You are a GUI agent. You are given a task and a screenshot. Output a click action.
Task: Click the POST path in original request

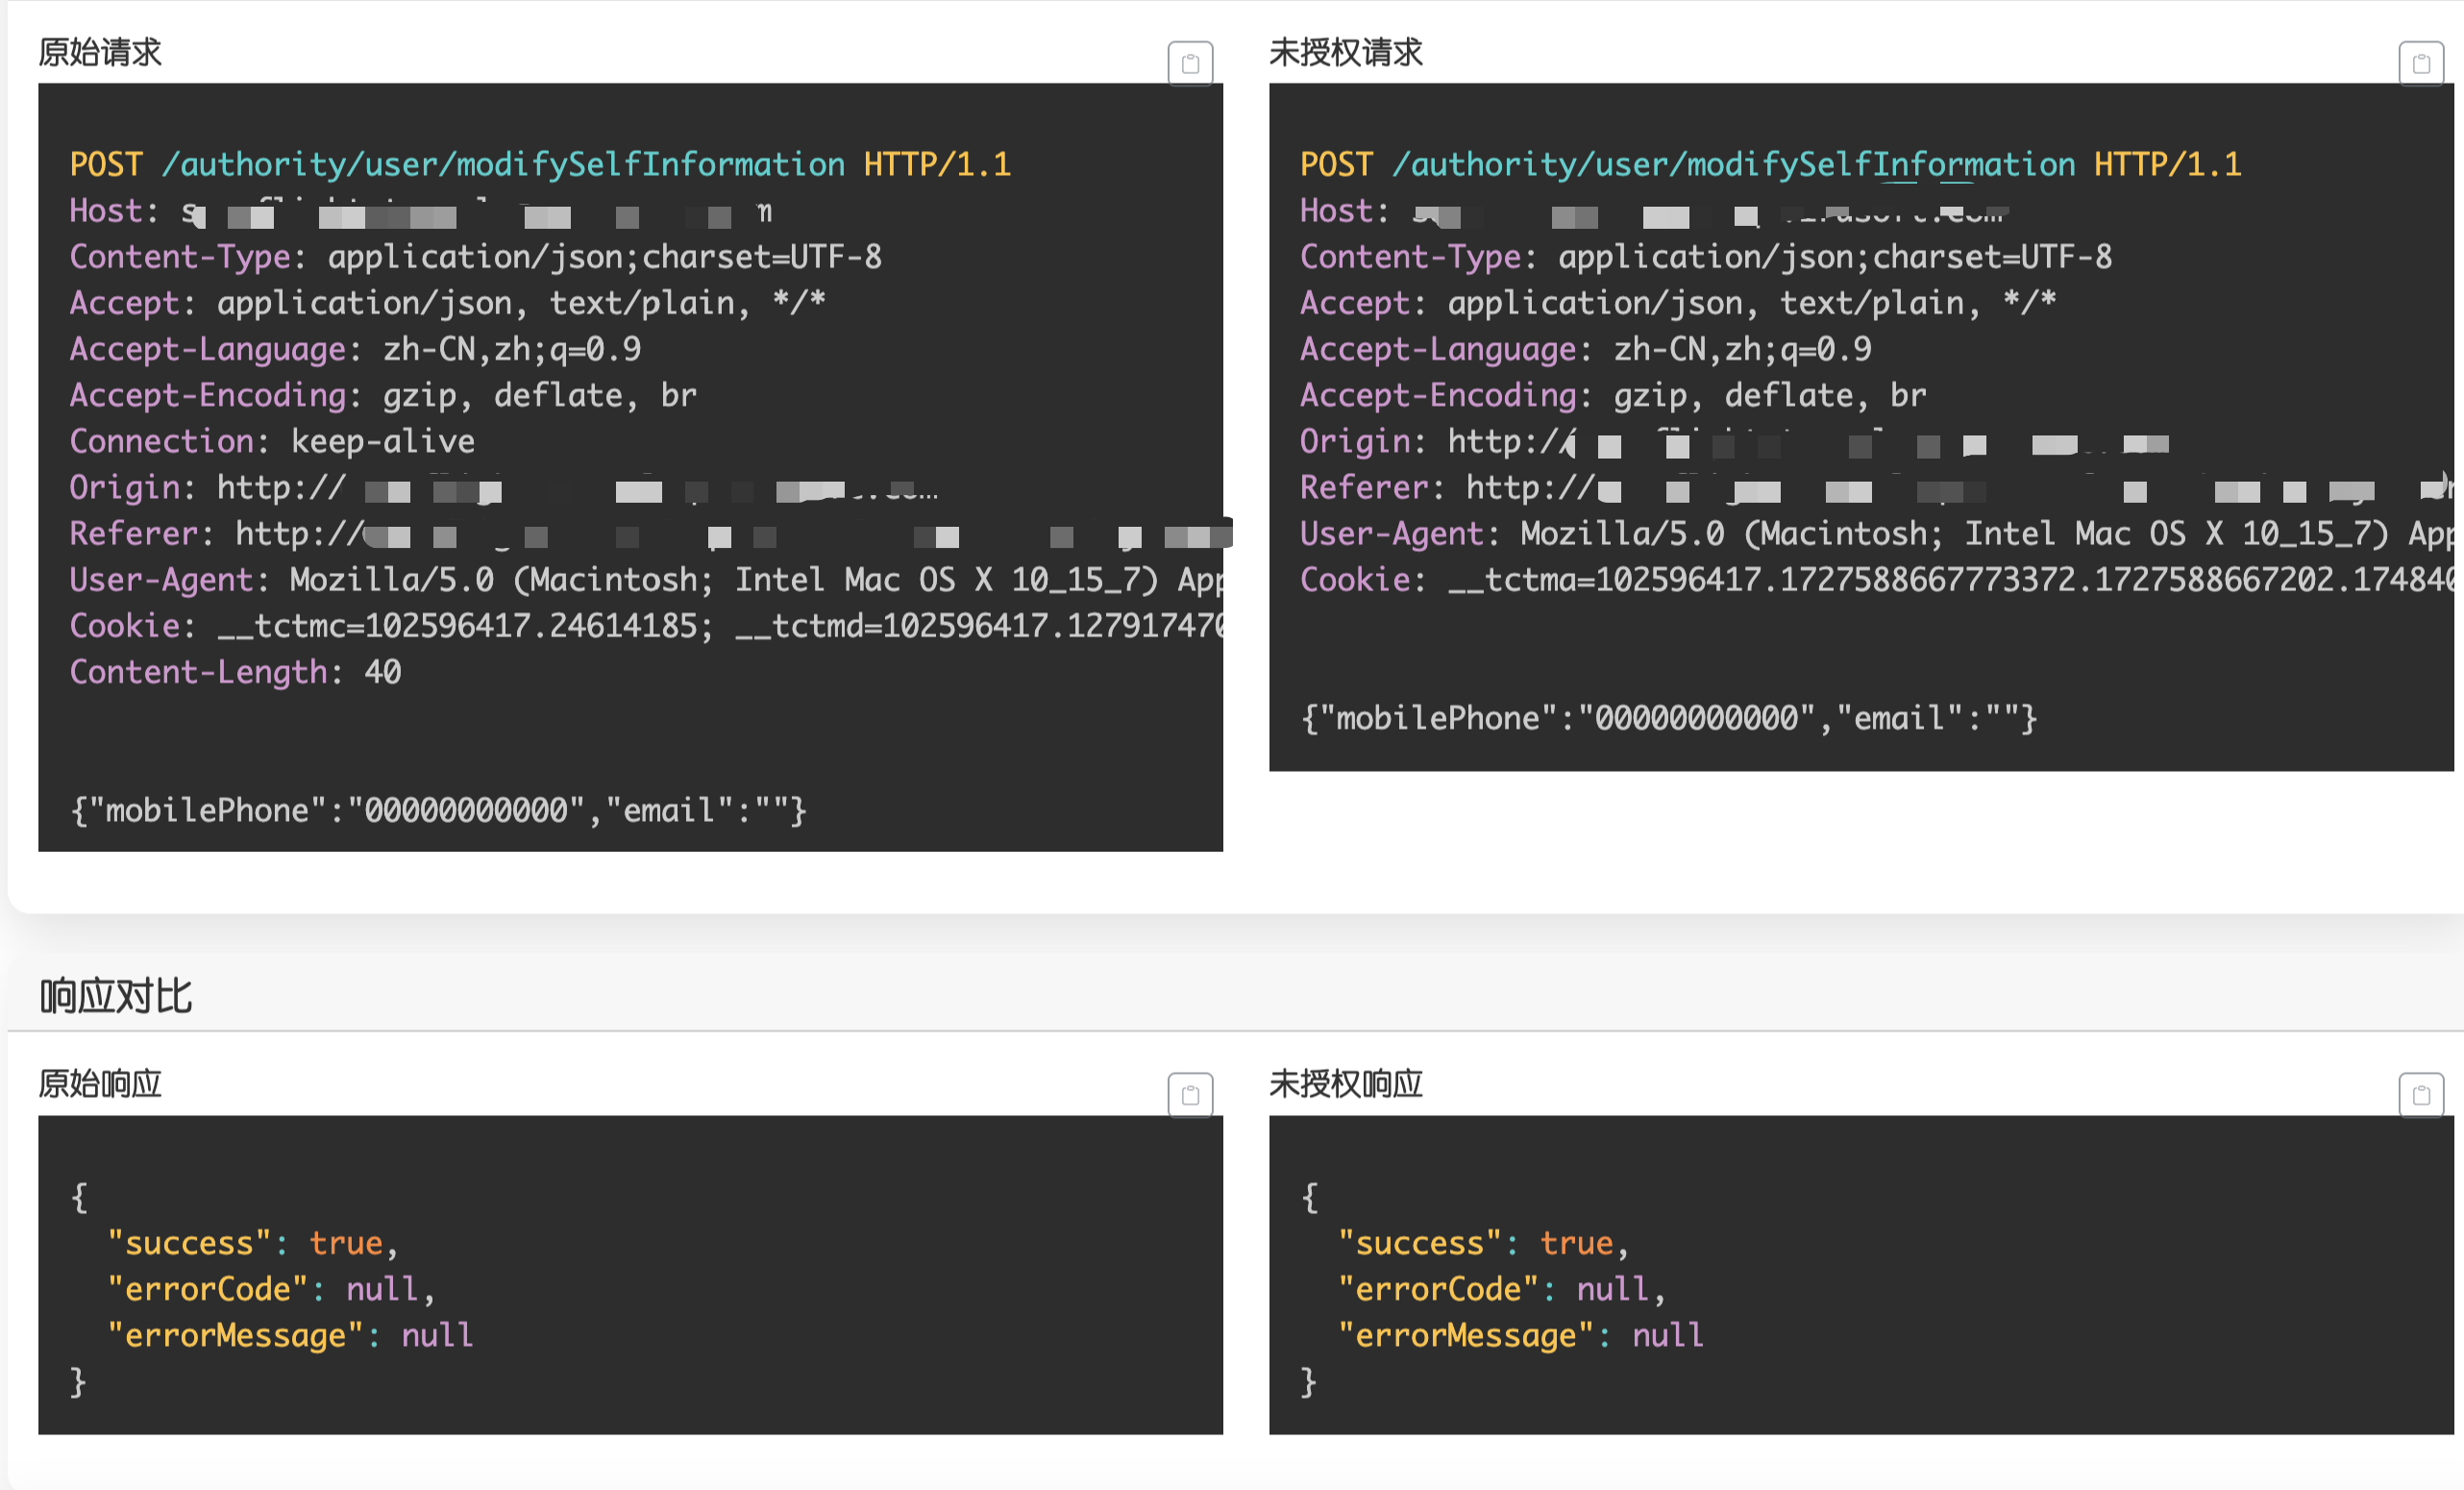pyautogui.click(x=503, y=165)
